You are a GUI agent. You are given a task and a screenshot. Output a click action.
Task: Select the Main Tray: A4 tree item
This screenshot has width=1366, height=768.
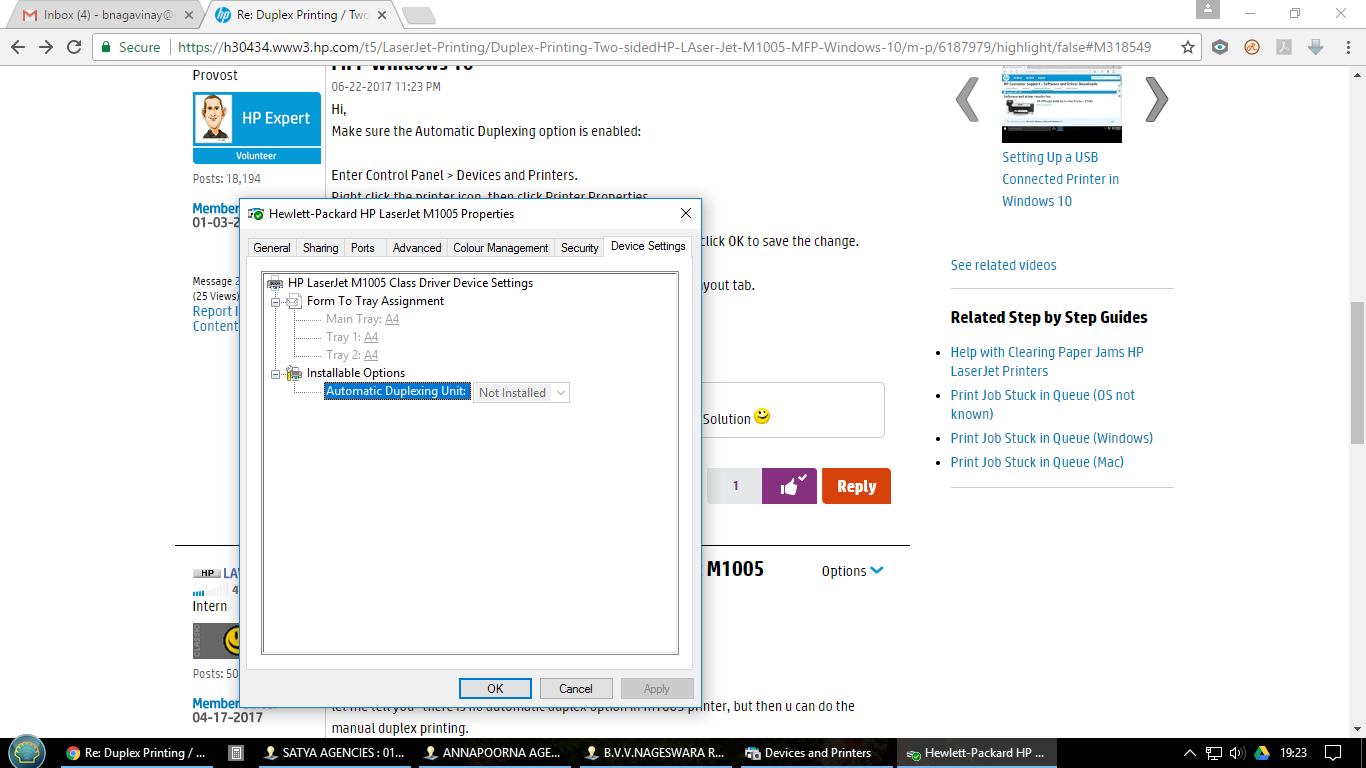(362, 319)
